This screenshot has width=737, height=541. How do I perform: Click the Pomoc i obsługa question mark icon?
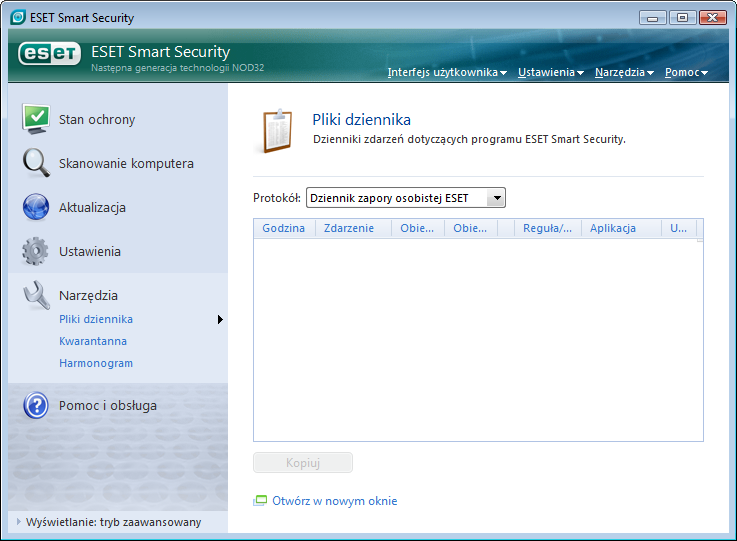36,405
